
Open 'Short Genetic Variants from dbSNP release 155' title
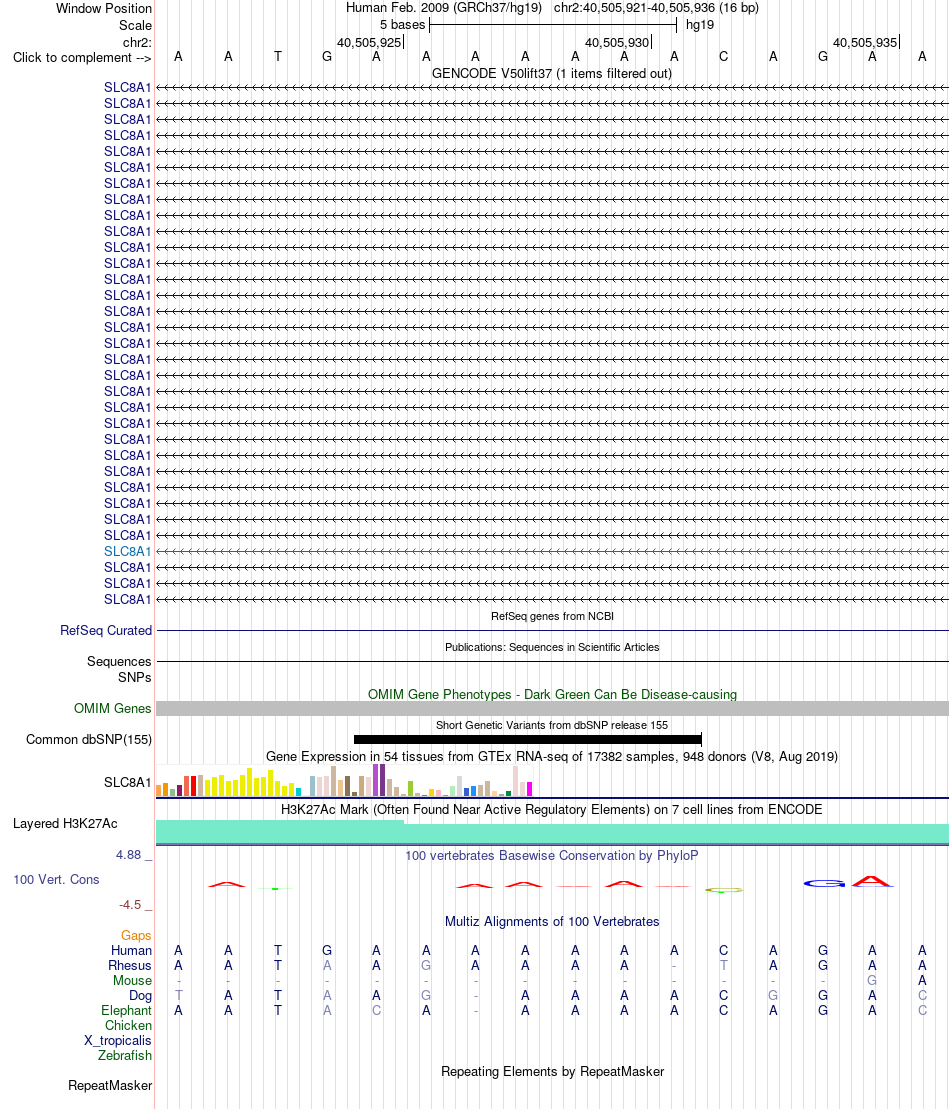click(552, 725)
